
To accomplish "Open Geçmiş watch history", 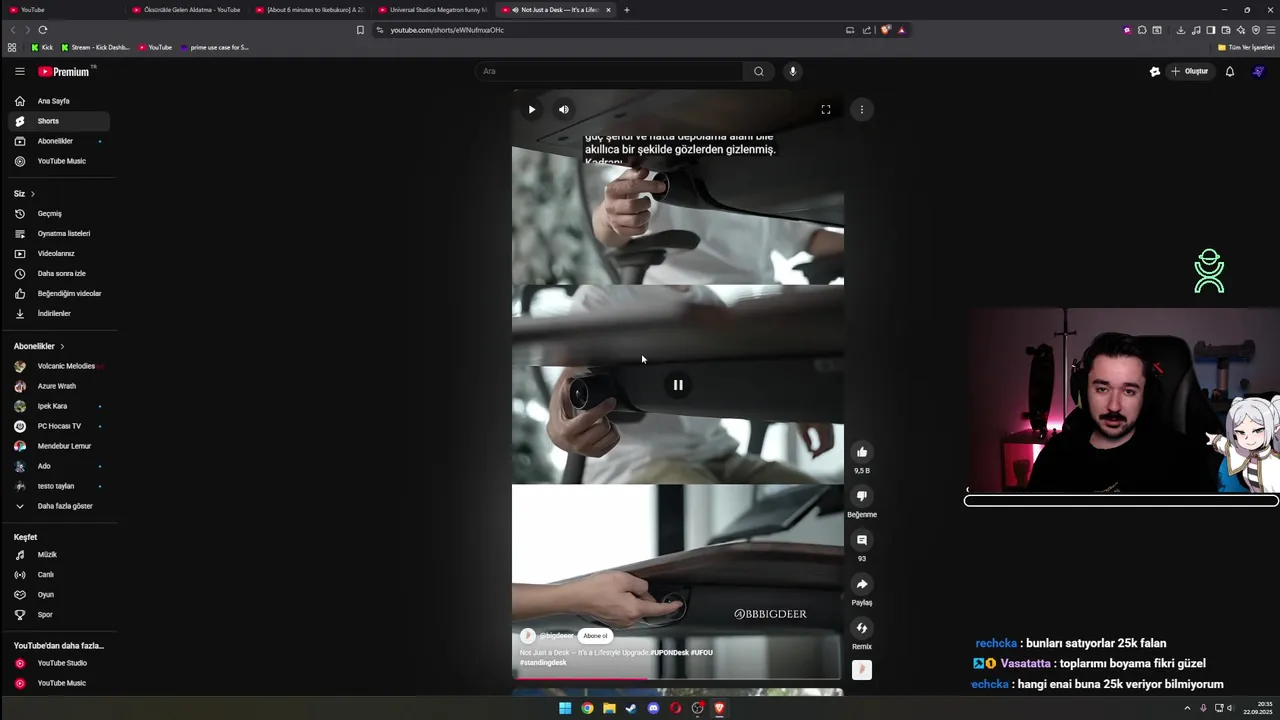I will (x=59, y=214).
